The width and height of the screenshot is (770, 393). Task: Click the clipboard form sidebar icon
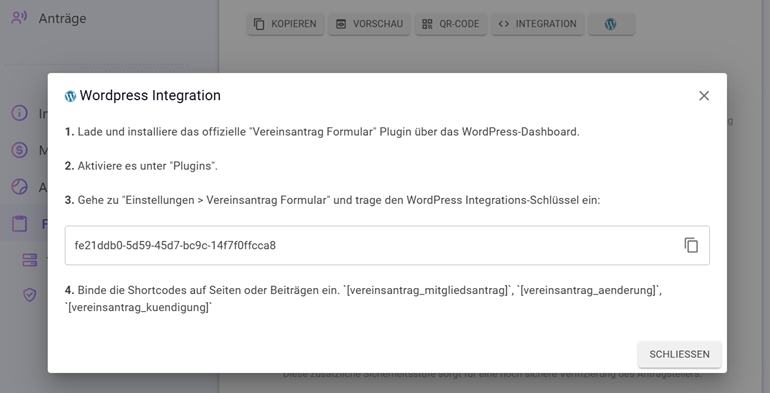click(19, 224)
